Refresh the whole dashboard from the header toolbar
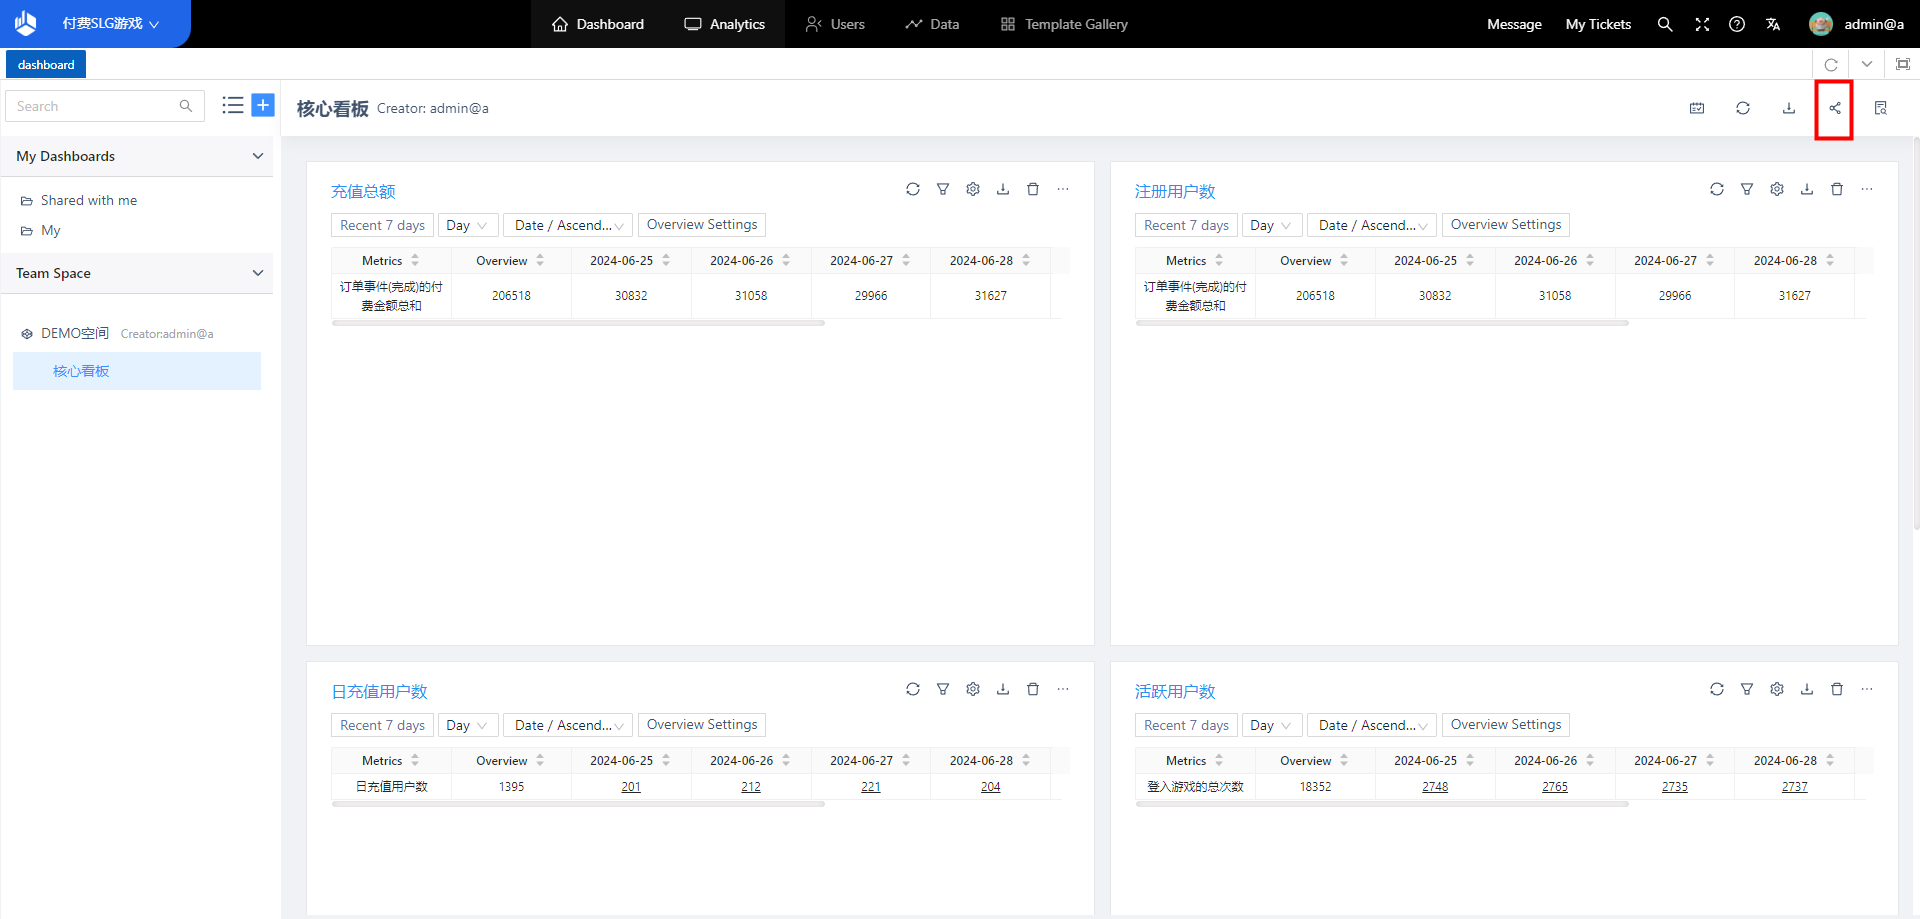The height and width of the screenshot is (919, 1920). point(1742,108)
